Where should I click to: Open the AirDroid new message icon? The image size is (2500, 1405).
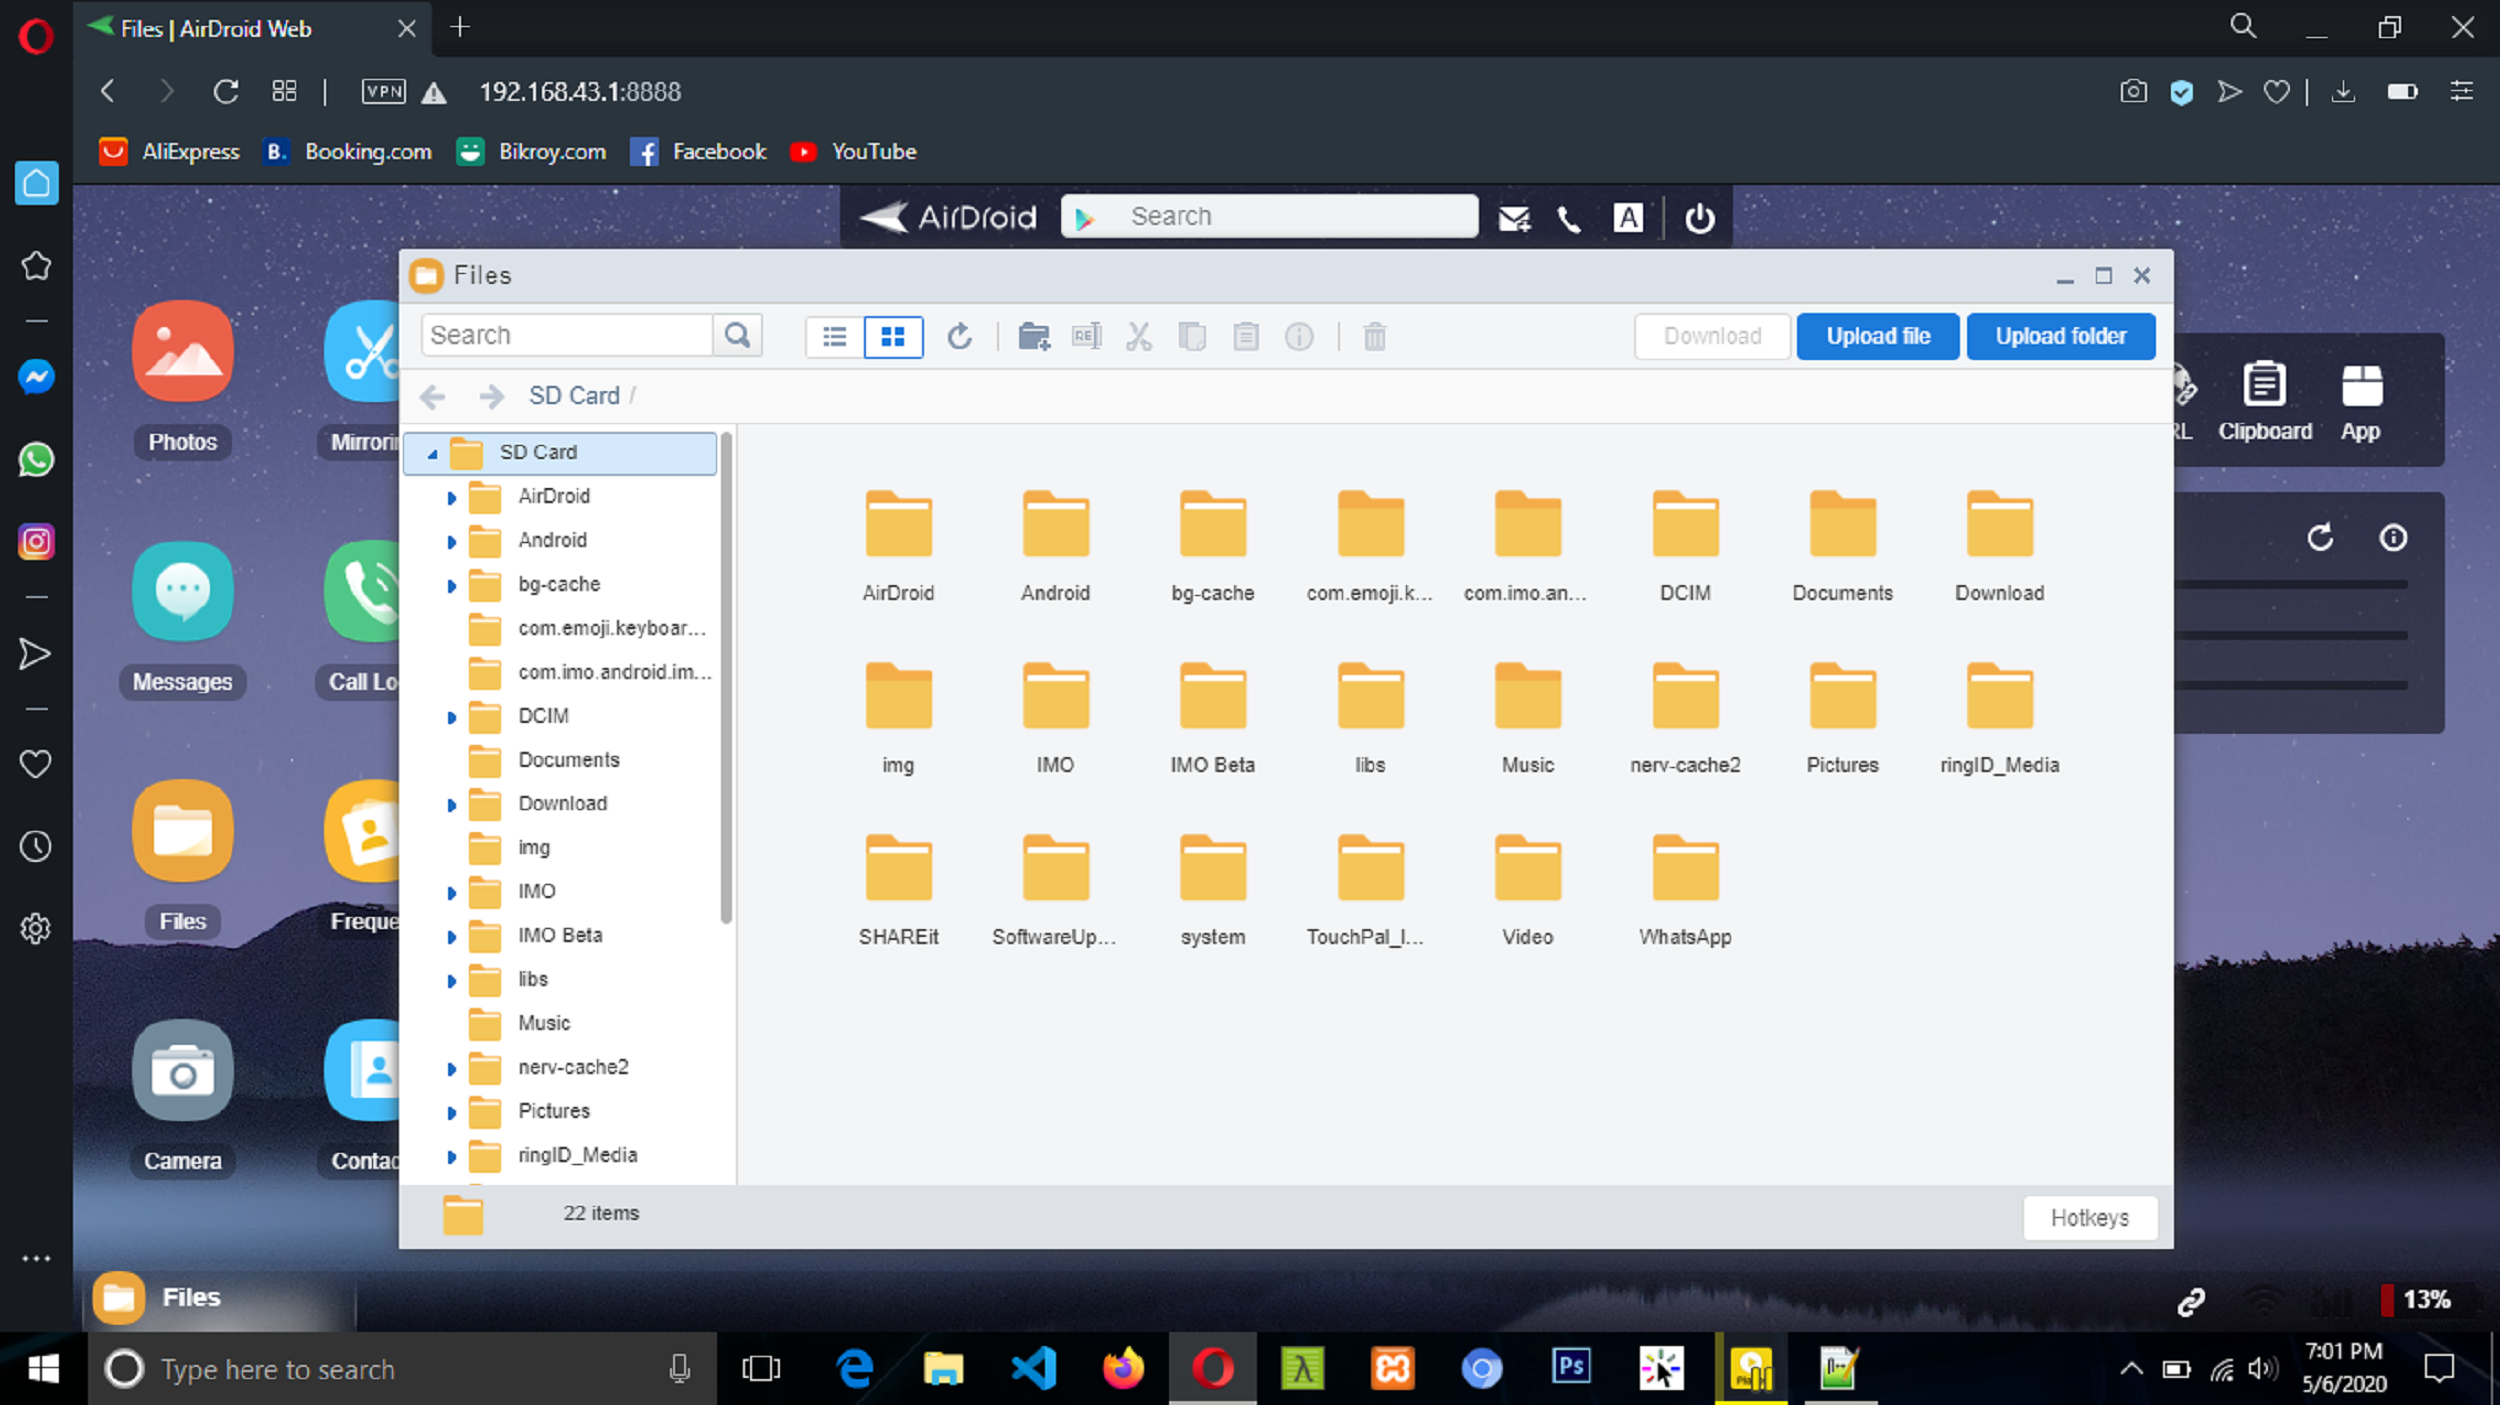point(1514,218)
